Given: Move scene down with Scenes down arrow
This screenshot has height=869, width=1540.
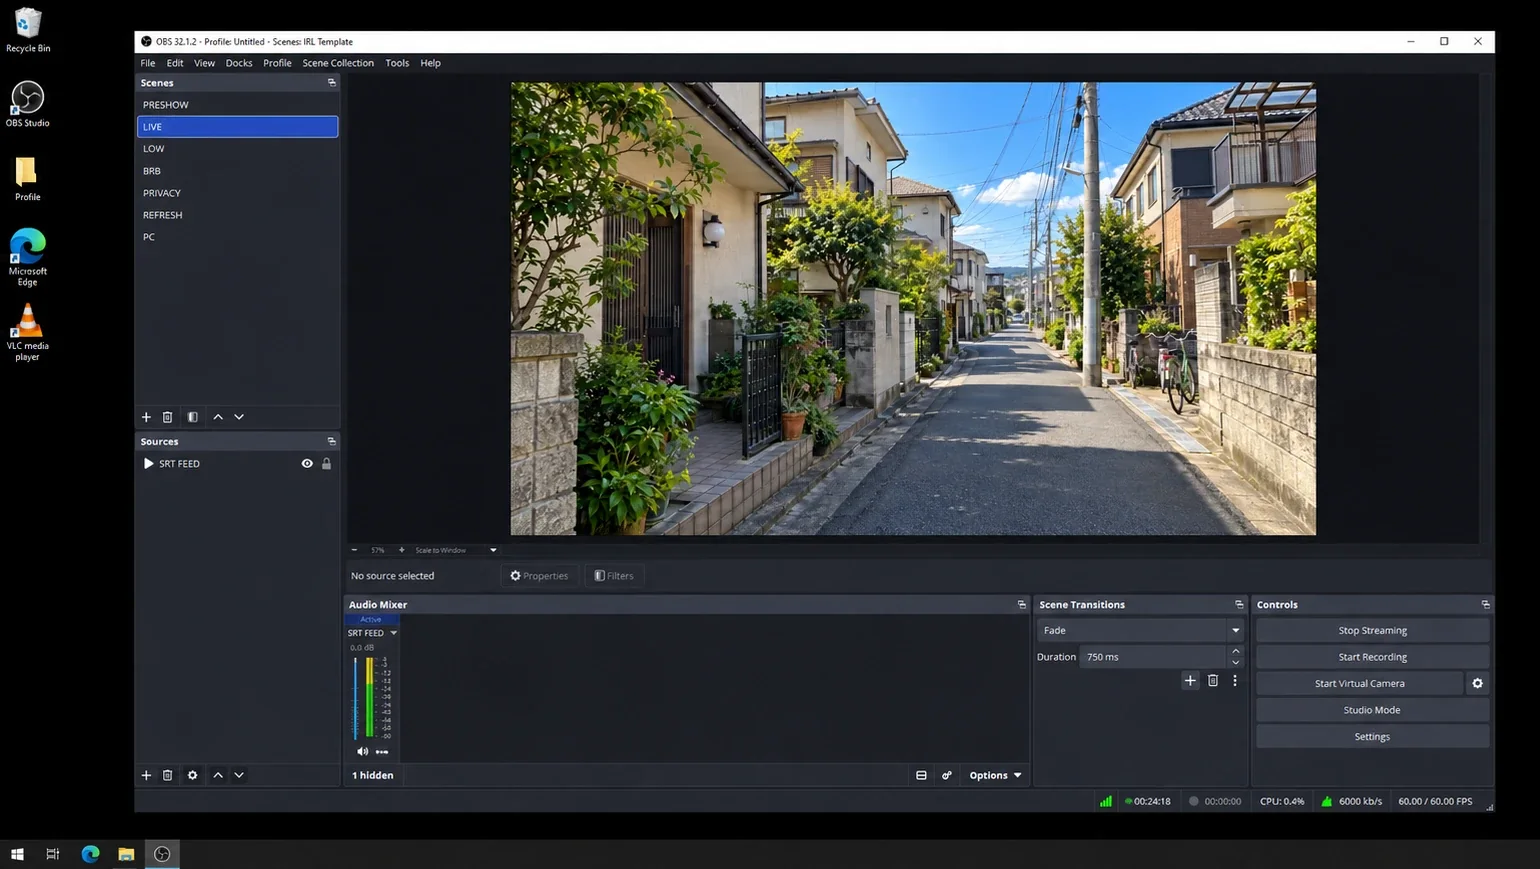Looking at the screenshot, I should pos(239,417).
